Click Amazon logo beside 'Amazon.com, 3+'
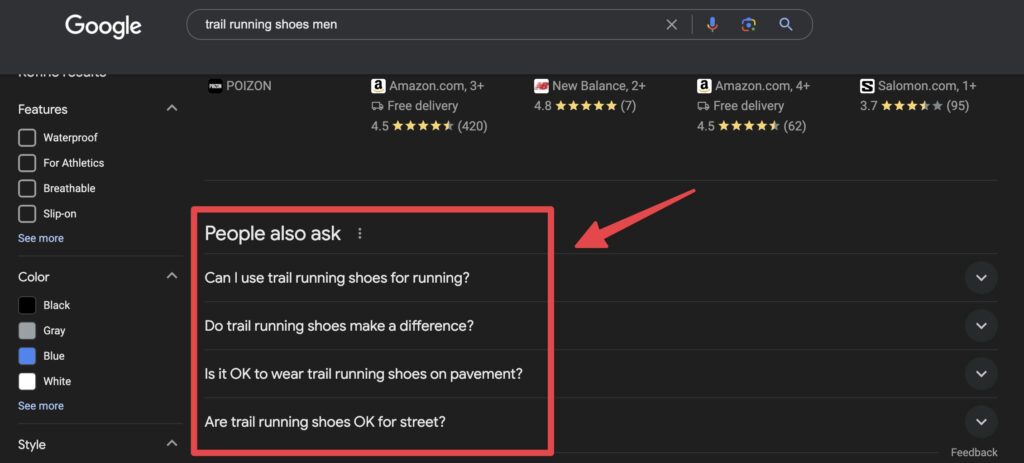Screen dimensions: 1024x463 [x=378, y=86]
